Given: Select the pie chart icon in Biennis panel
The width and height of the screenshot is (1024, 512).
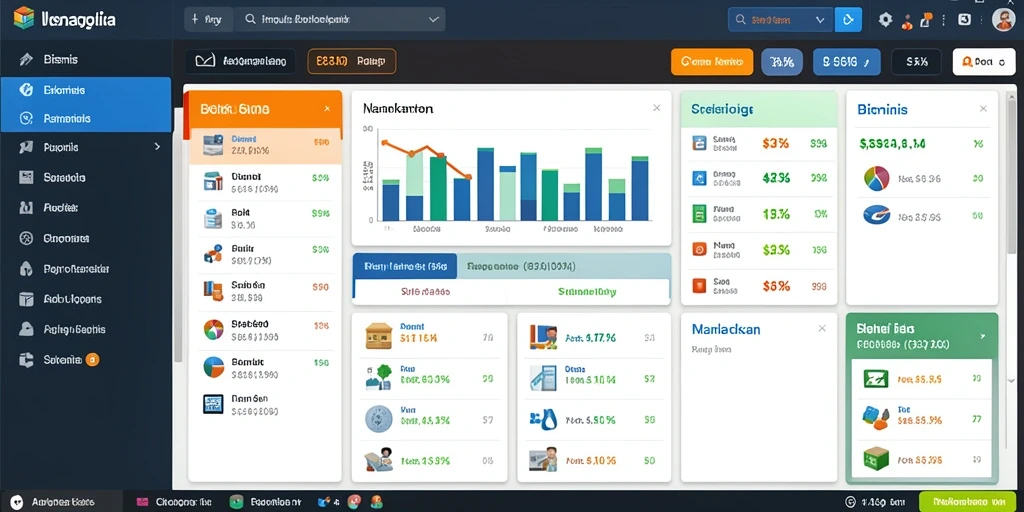Looking at the screenshot, I should click(x=876, y=178).
